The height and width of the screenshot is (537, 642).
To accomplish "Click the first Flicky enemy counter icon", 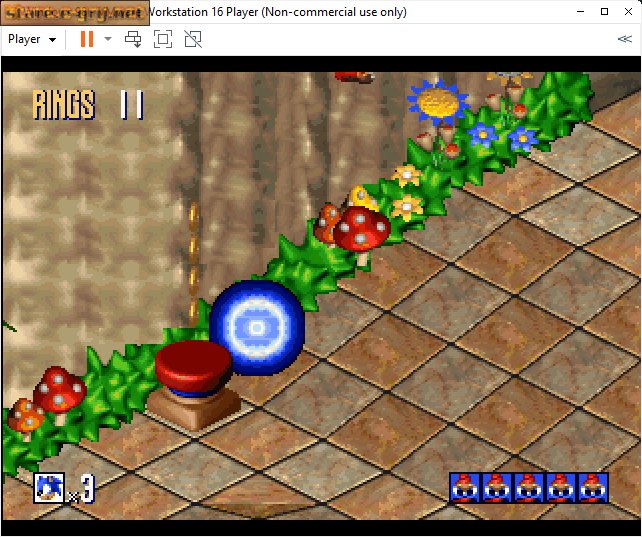I will tap(465, 488).
